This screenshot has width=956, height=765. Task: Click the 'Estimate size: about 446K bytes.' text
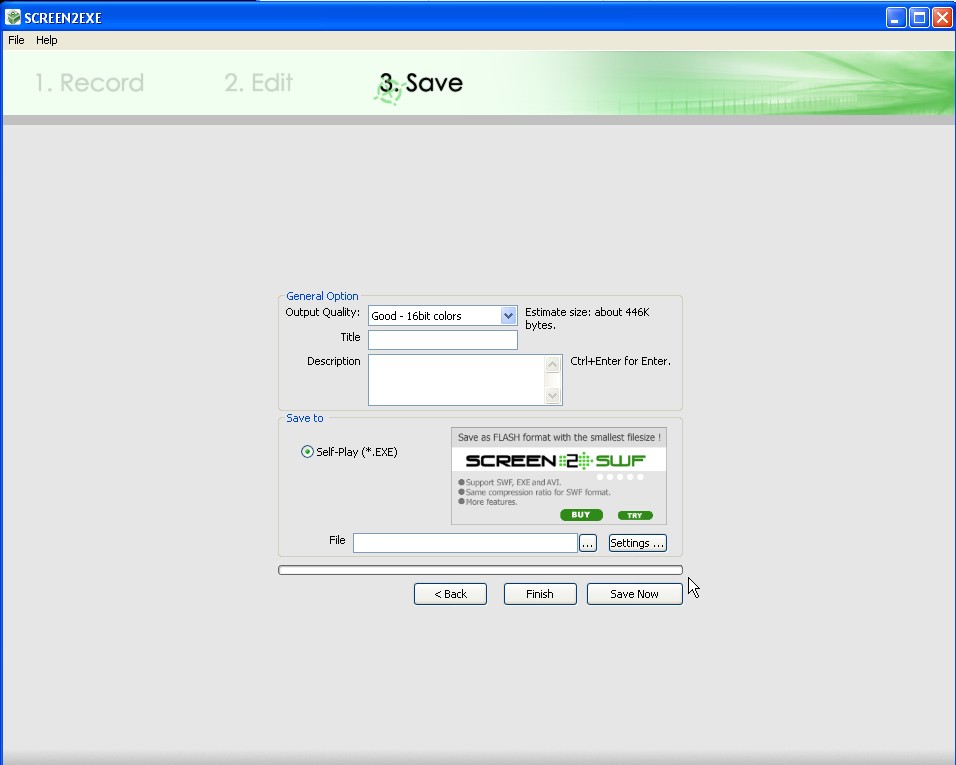pos(587,319)
